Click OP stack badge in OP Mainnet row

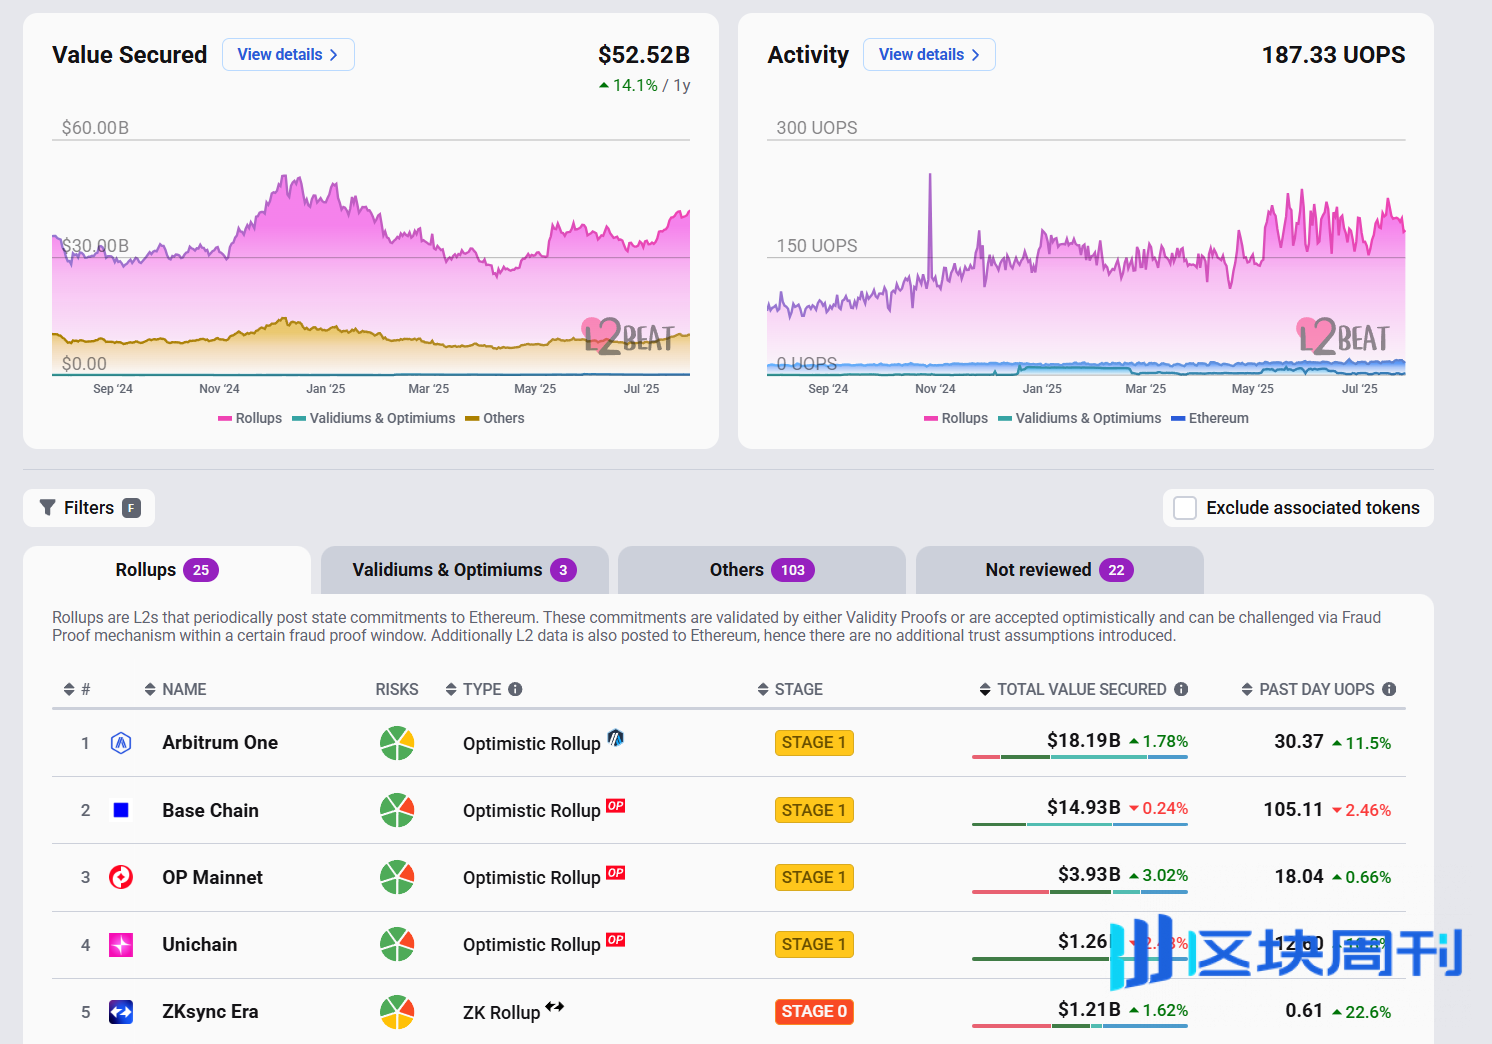pos(616,872)
